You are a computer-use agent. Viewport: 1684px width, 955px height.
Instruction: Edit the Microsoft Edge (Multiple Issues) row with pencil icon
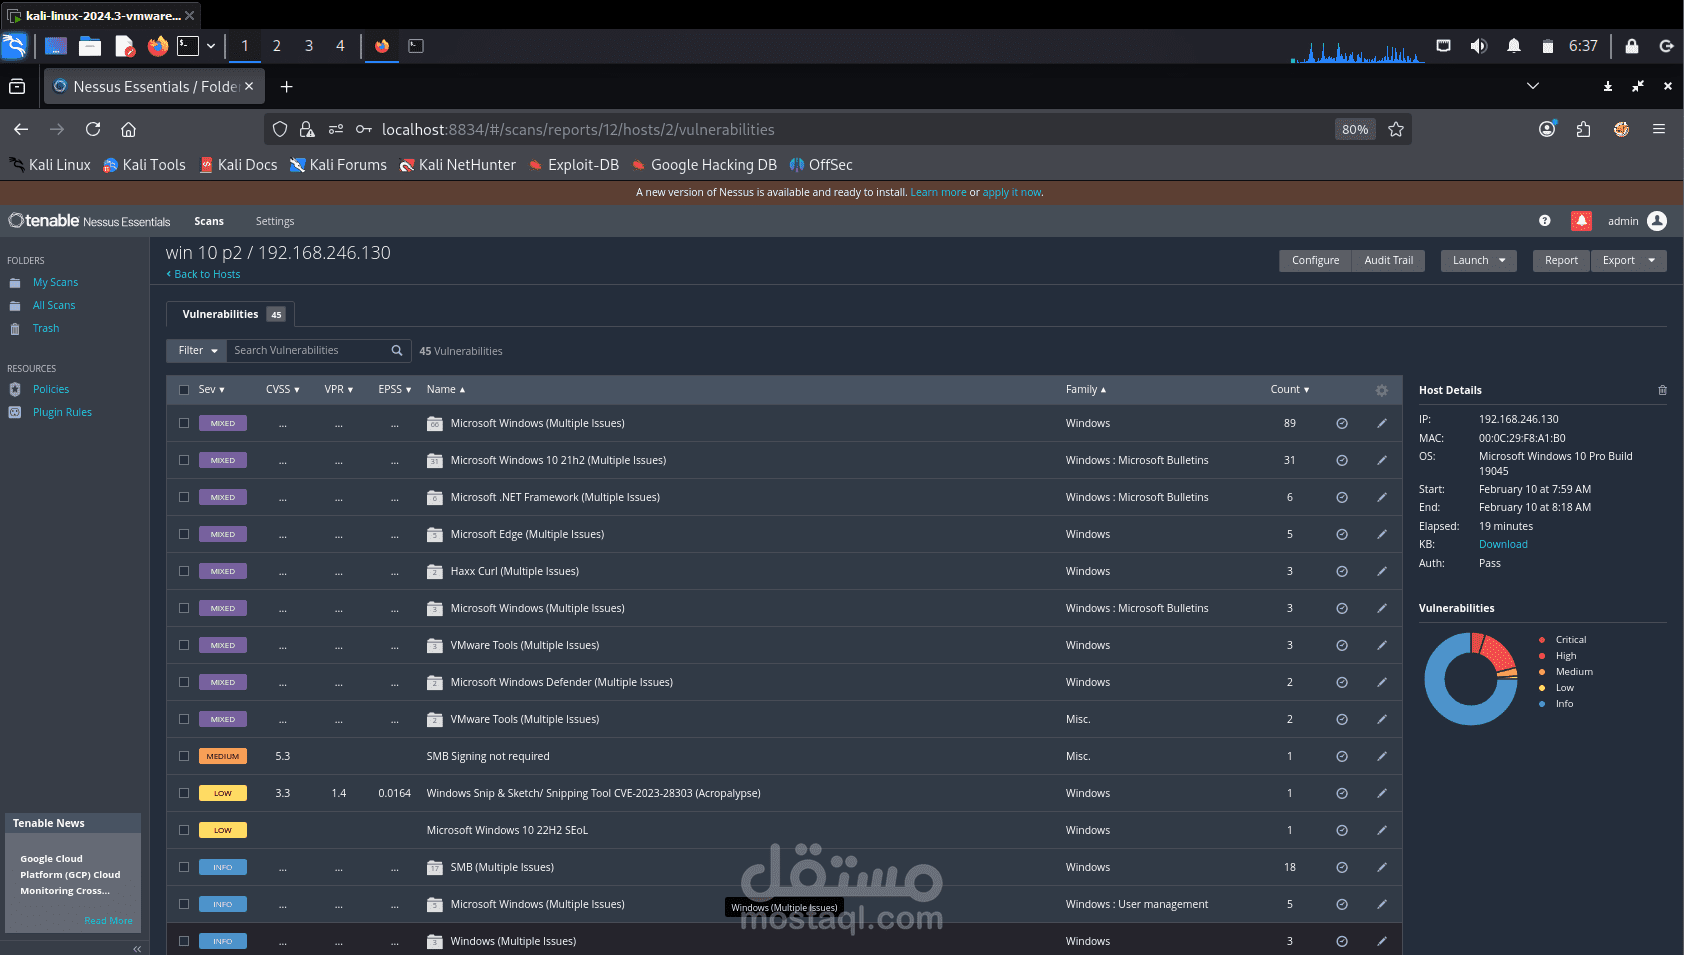coord(1382,534)
